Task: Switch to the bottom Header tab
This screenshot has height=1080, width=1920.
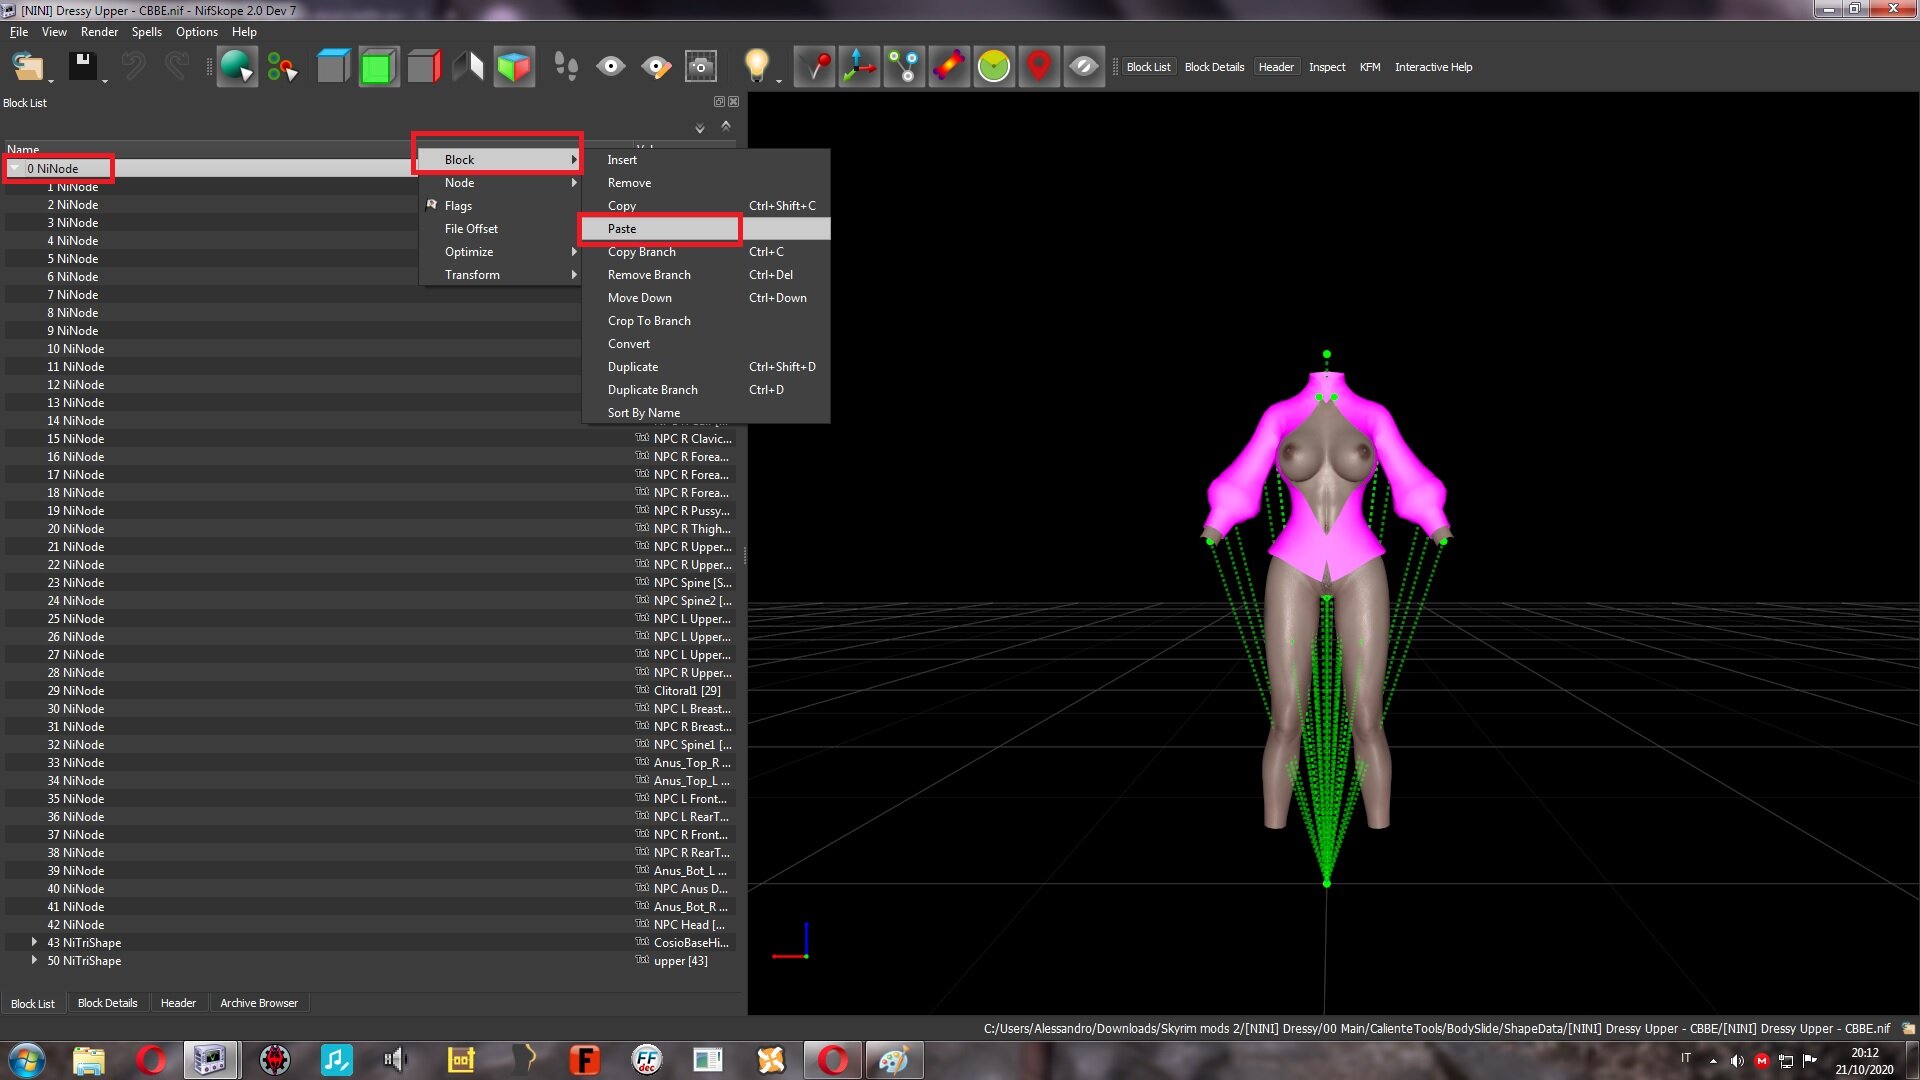Action: click(178, 1003)
